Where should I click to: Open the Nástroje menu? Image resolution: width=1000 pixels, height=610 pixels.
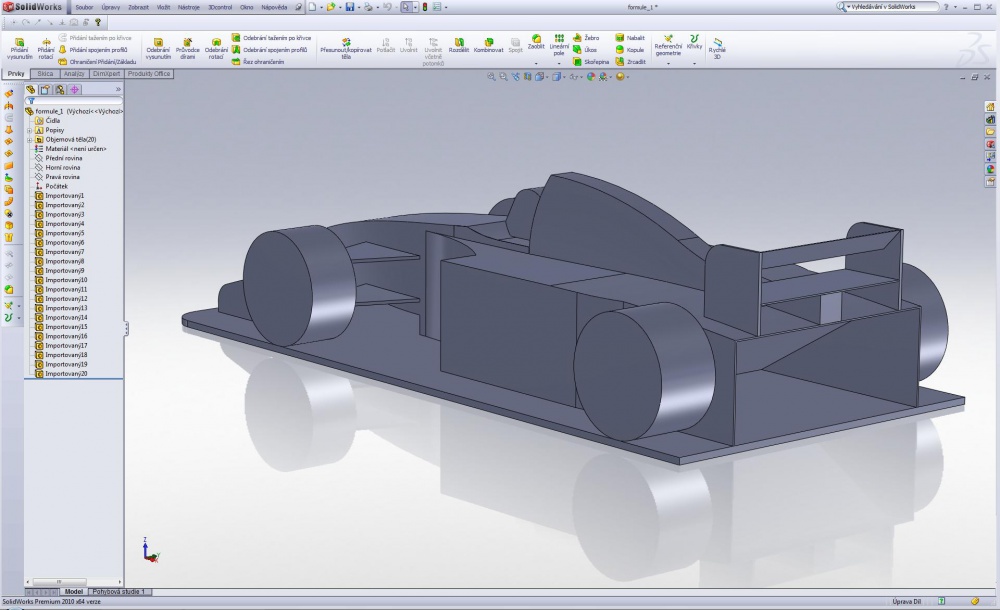(x=188, y=7)
